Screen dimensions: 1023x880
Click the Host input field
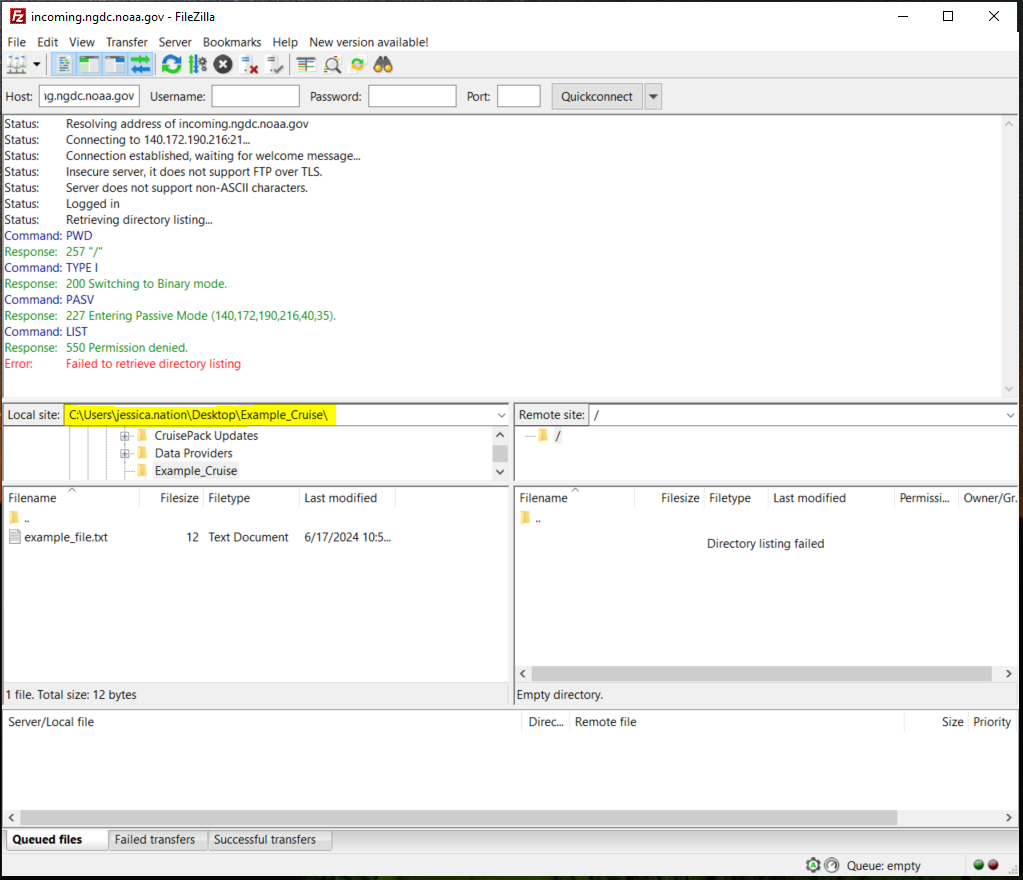pos(89,96)
